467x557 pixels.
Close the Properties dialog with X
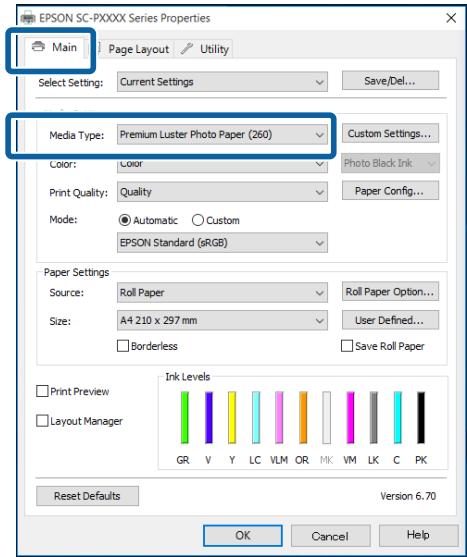click(451, 18)
